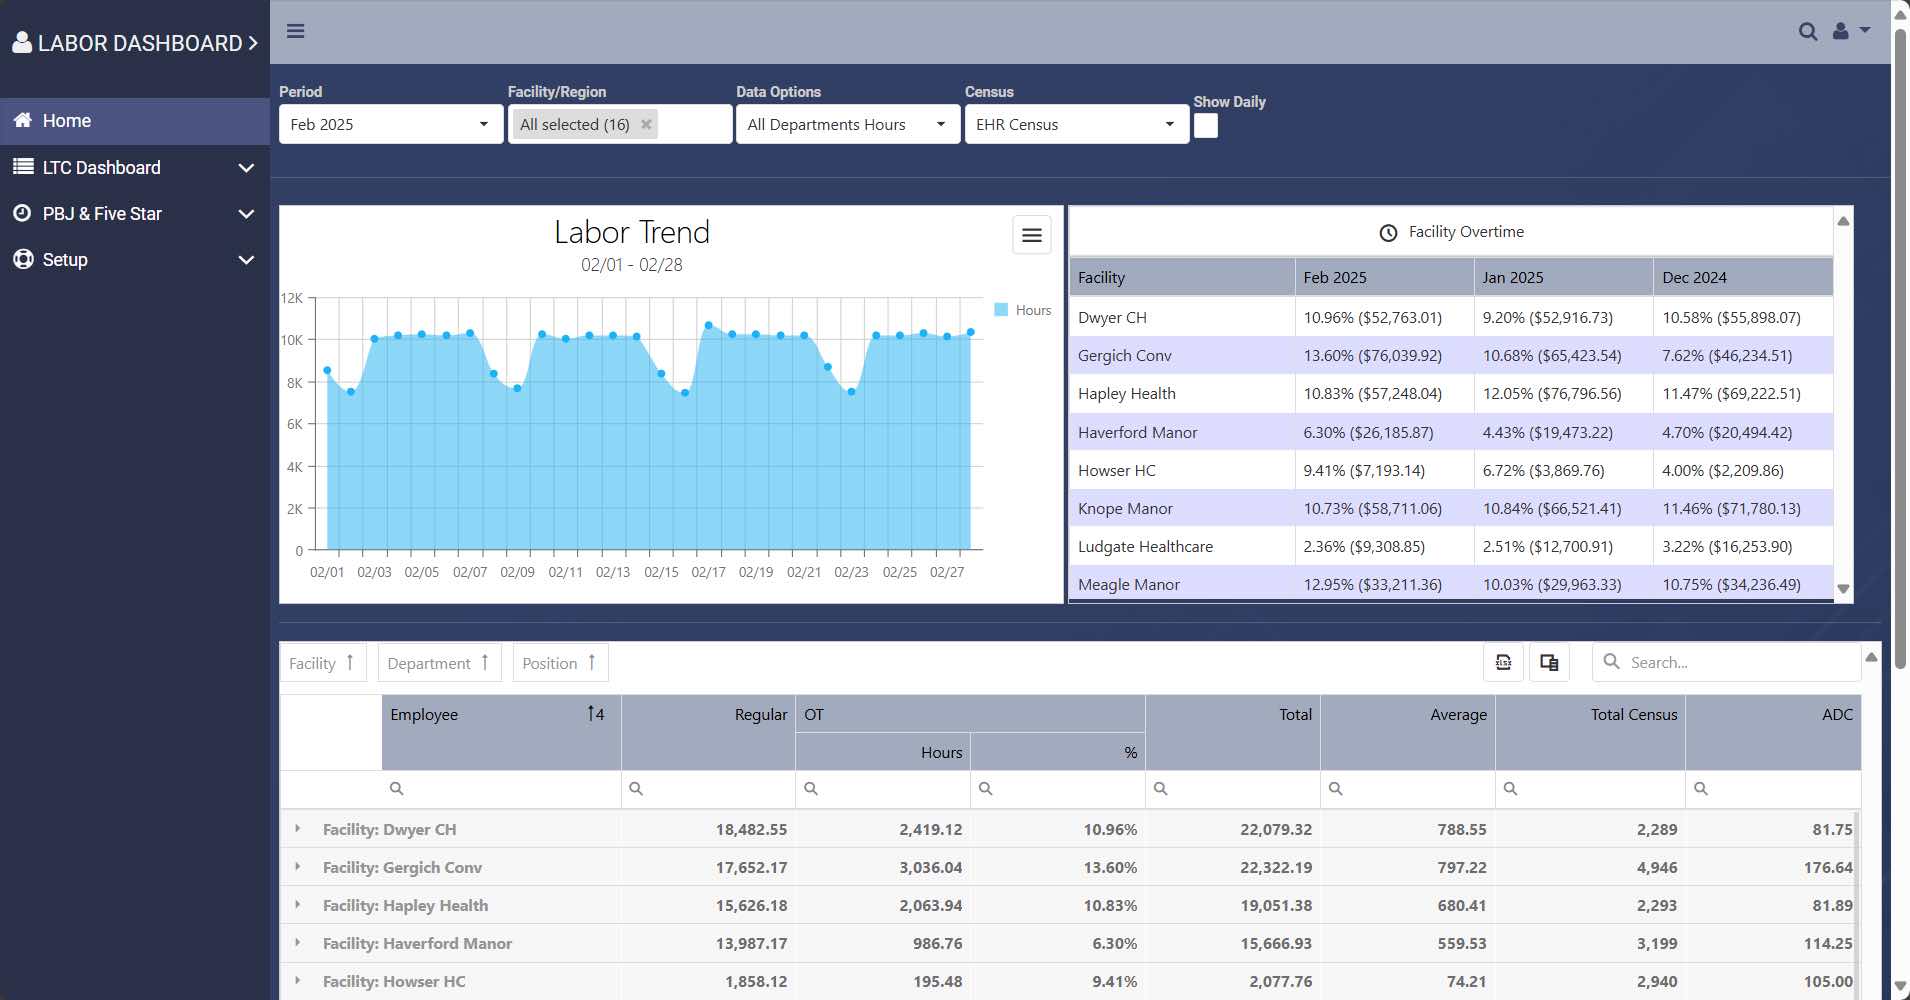Toggle Facility grouping sort order
The image size is (1910, 1000).
322,663
